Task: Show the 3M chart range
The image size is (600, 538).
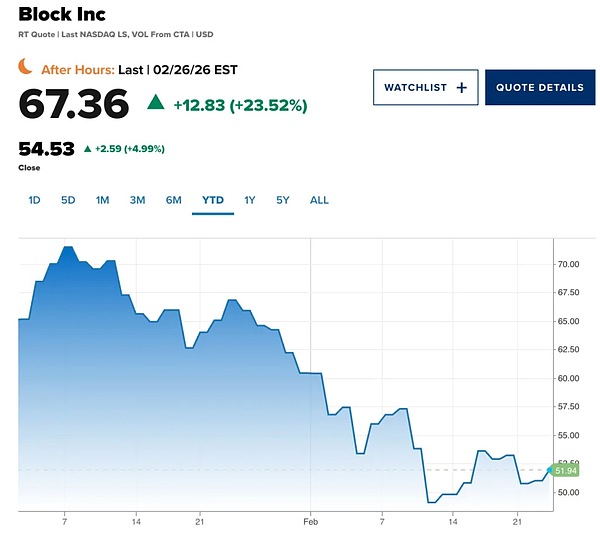Action: (137, 200)
